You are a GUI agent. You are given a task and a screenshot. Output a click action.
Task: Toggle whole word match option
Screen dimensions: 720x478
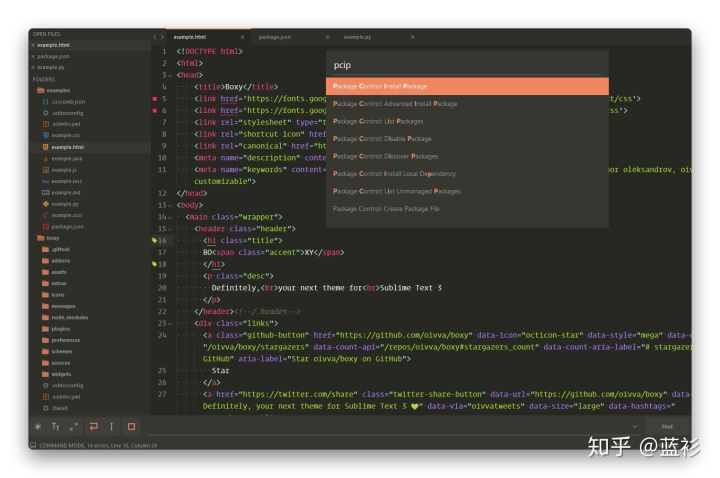(74, 425)
